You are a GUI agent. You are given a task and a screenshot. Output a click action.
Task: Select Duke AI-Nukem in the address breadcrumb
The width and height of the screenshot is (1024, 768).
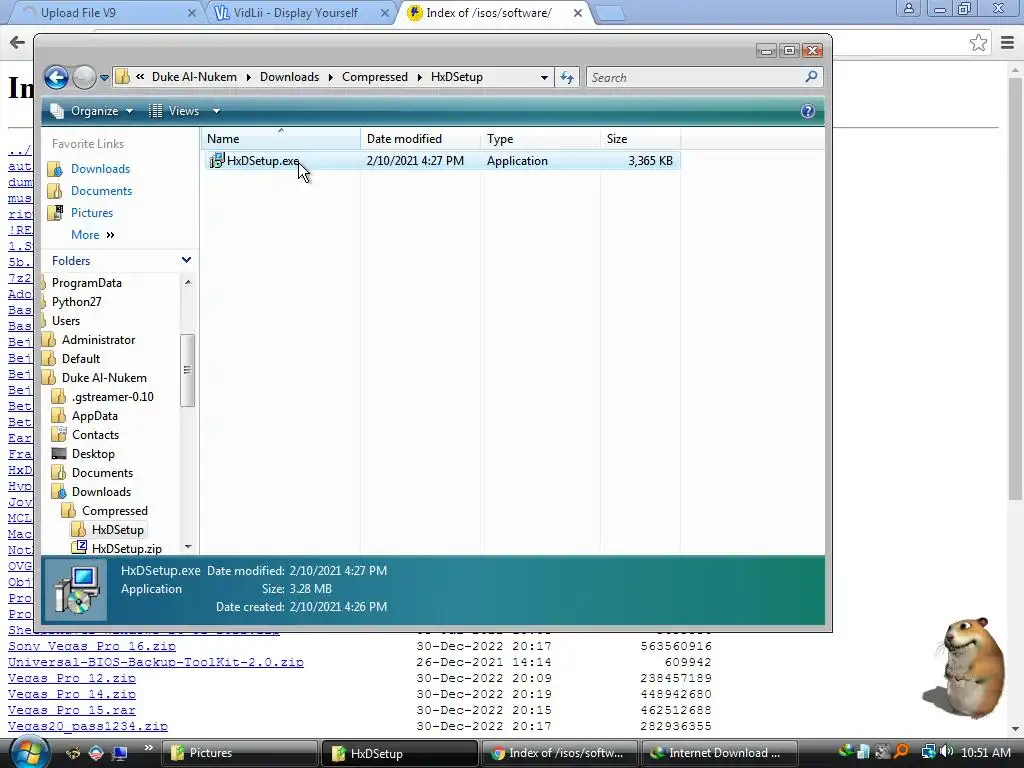pos(195,77)
